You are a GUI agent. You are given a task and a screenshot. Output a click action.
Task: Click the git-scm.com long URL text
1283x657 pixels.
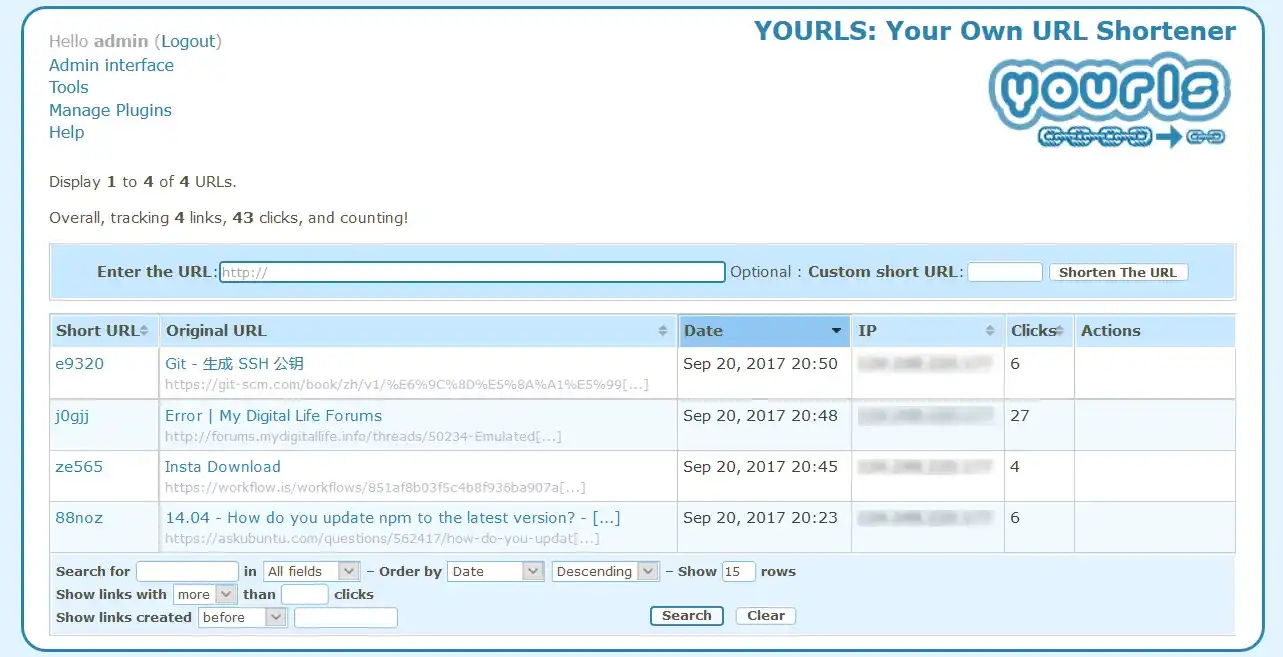[x=407, y=385]
